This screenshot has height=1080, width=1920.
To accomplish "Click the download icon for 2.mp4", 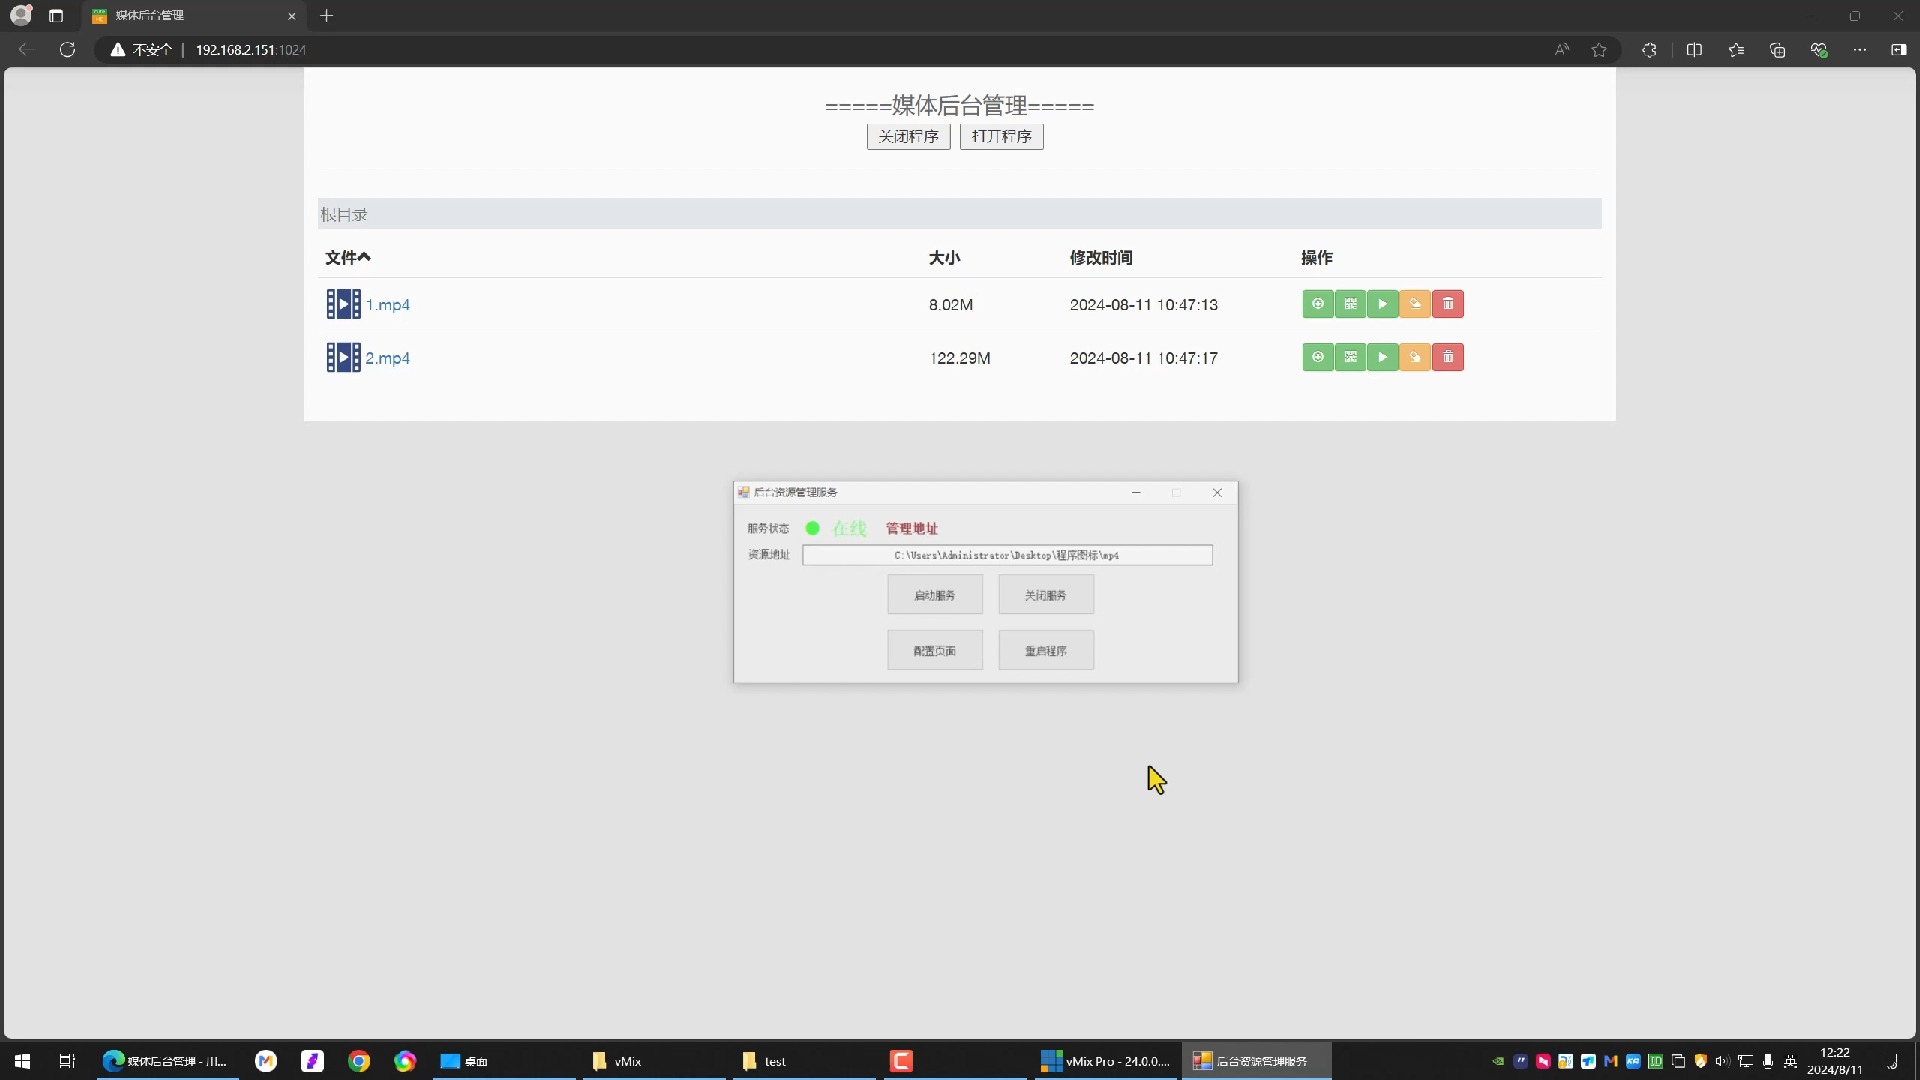I will pyautogui.click(x=1318, y=357).
